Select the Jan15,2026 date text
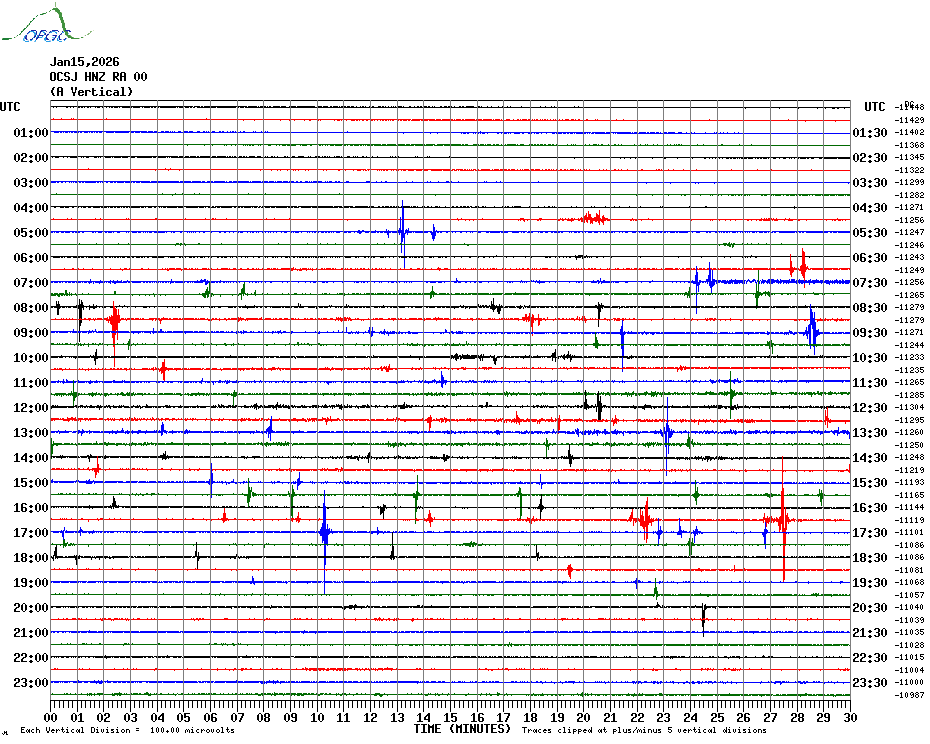 coord(84,62)
